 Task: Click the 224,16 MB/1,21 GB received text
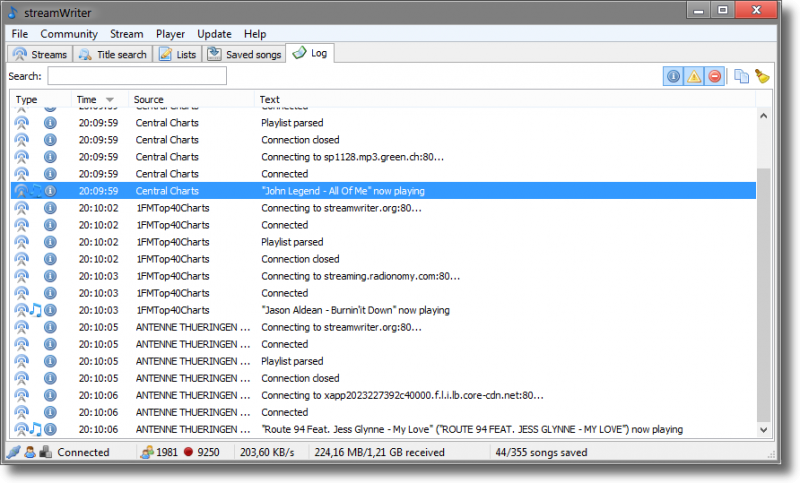tap(380, 452)
